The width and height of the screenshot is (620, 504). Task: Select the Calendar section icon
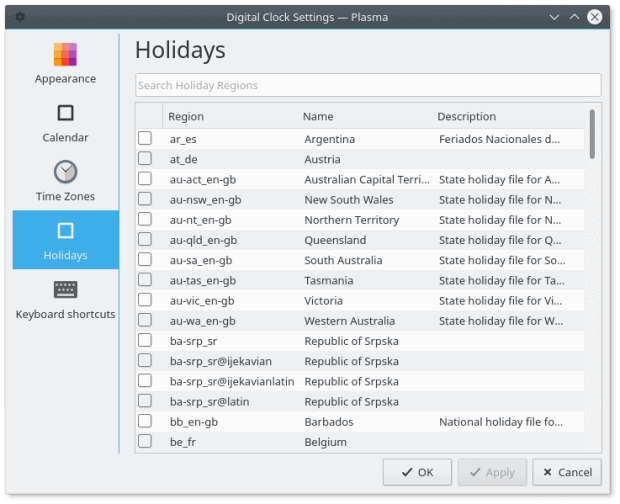(65, 113)
